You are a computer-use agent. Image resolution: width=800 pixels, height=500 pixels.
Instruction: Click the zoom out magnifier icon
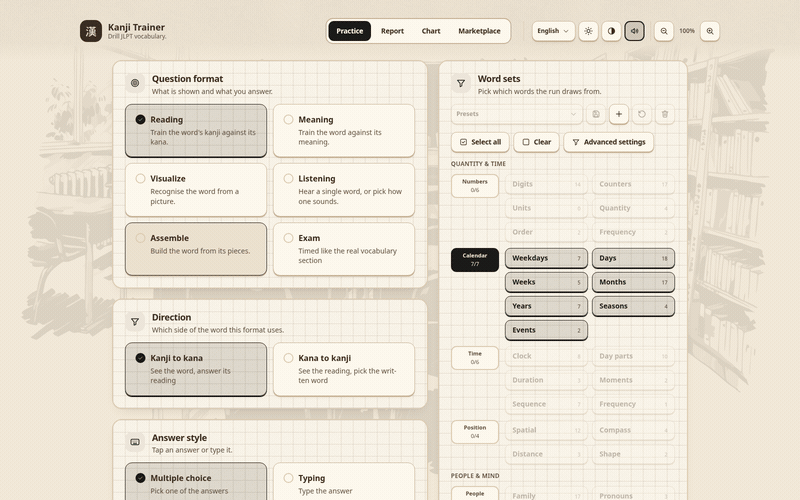pyautogui.click(x=664, y=31)
